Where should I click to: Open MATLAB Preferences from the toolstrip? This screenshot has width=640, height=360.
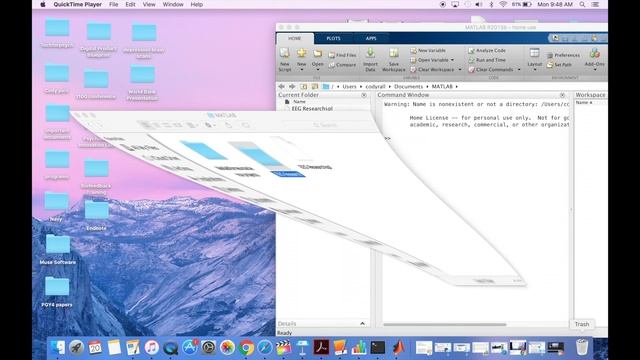(x=563, y=55)
